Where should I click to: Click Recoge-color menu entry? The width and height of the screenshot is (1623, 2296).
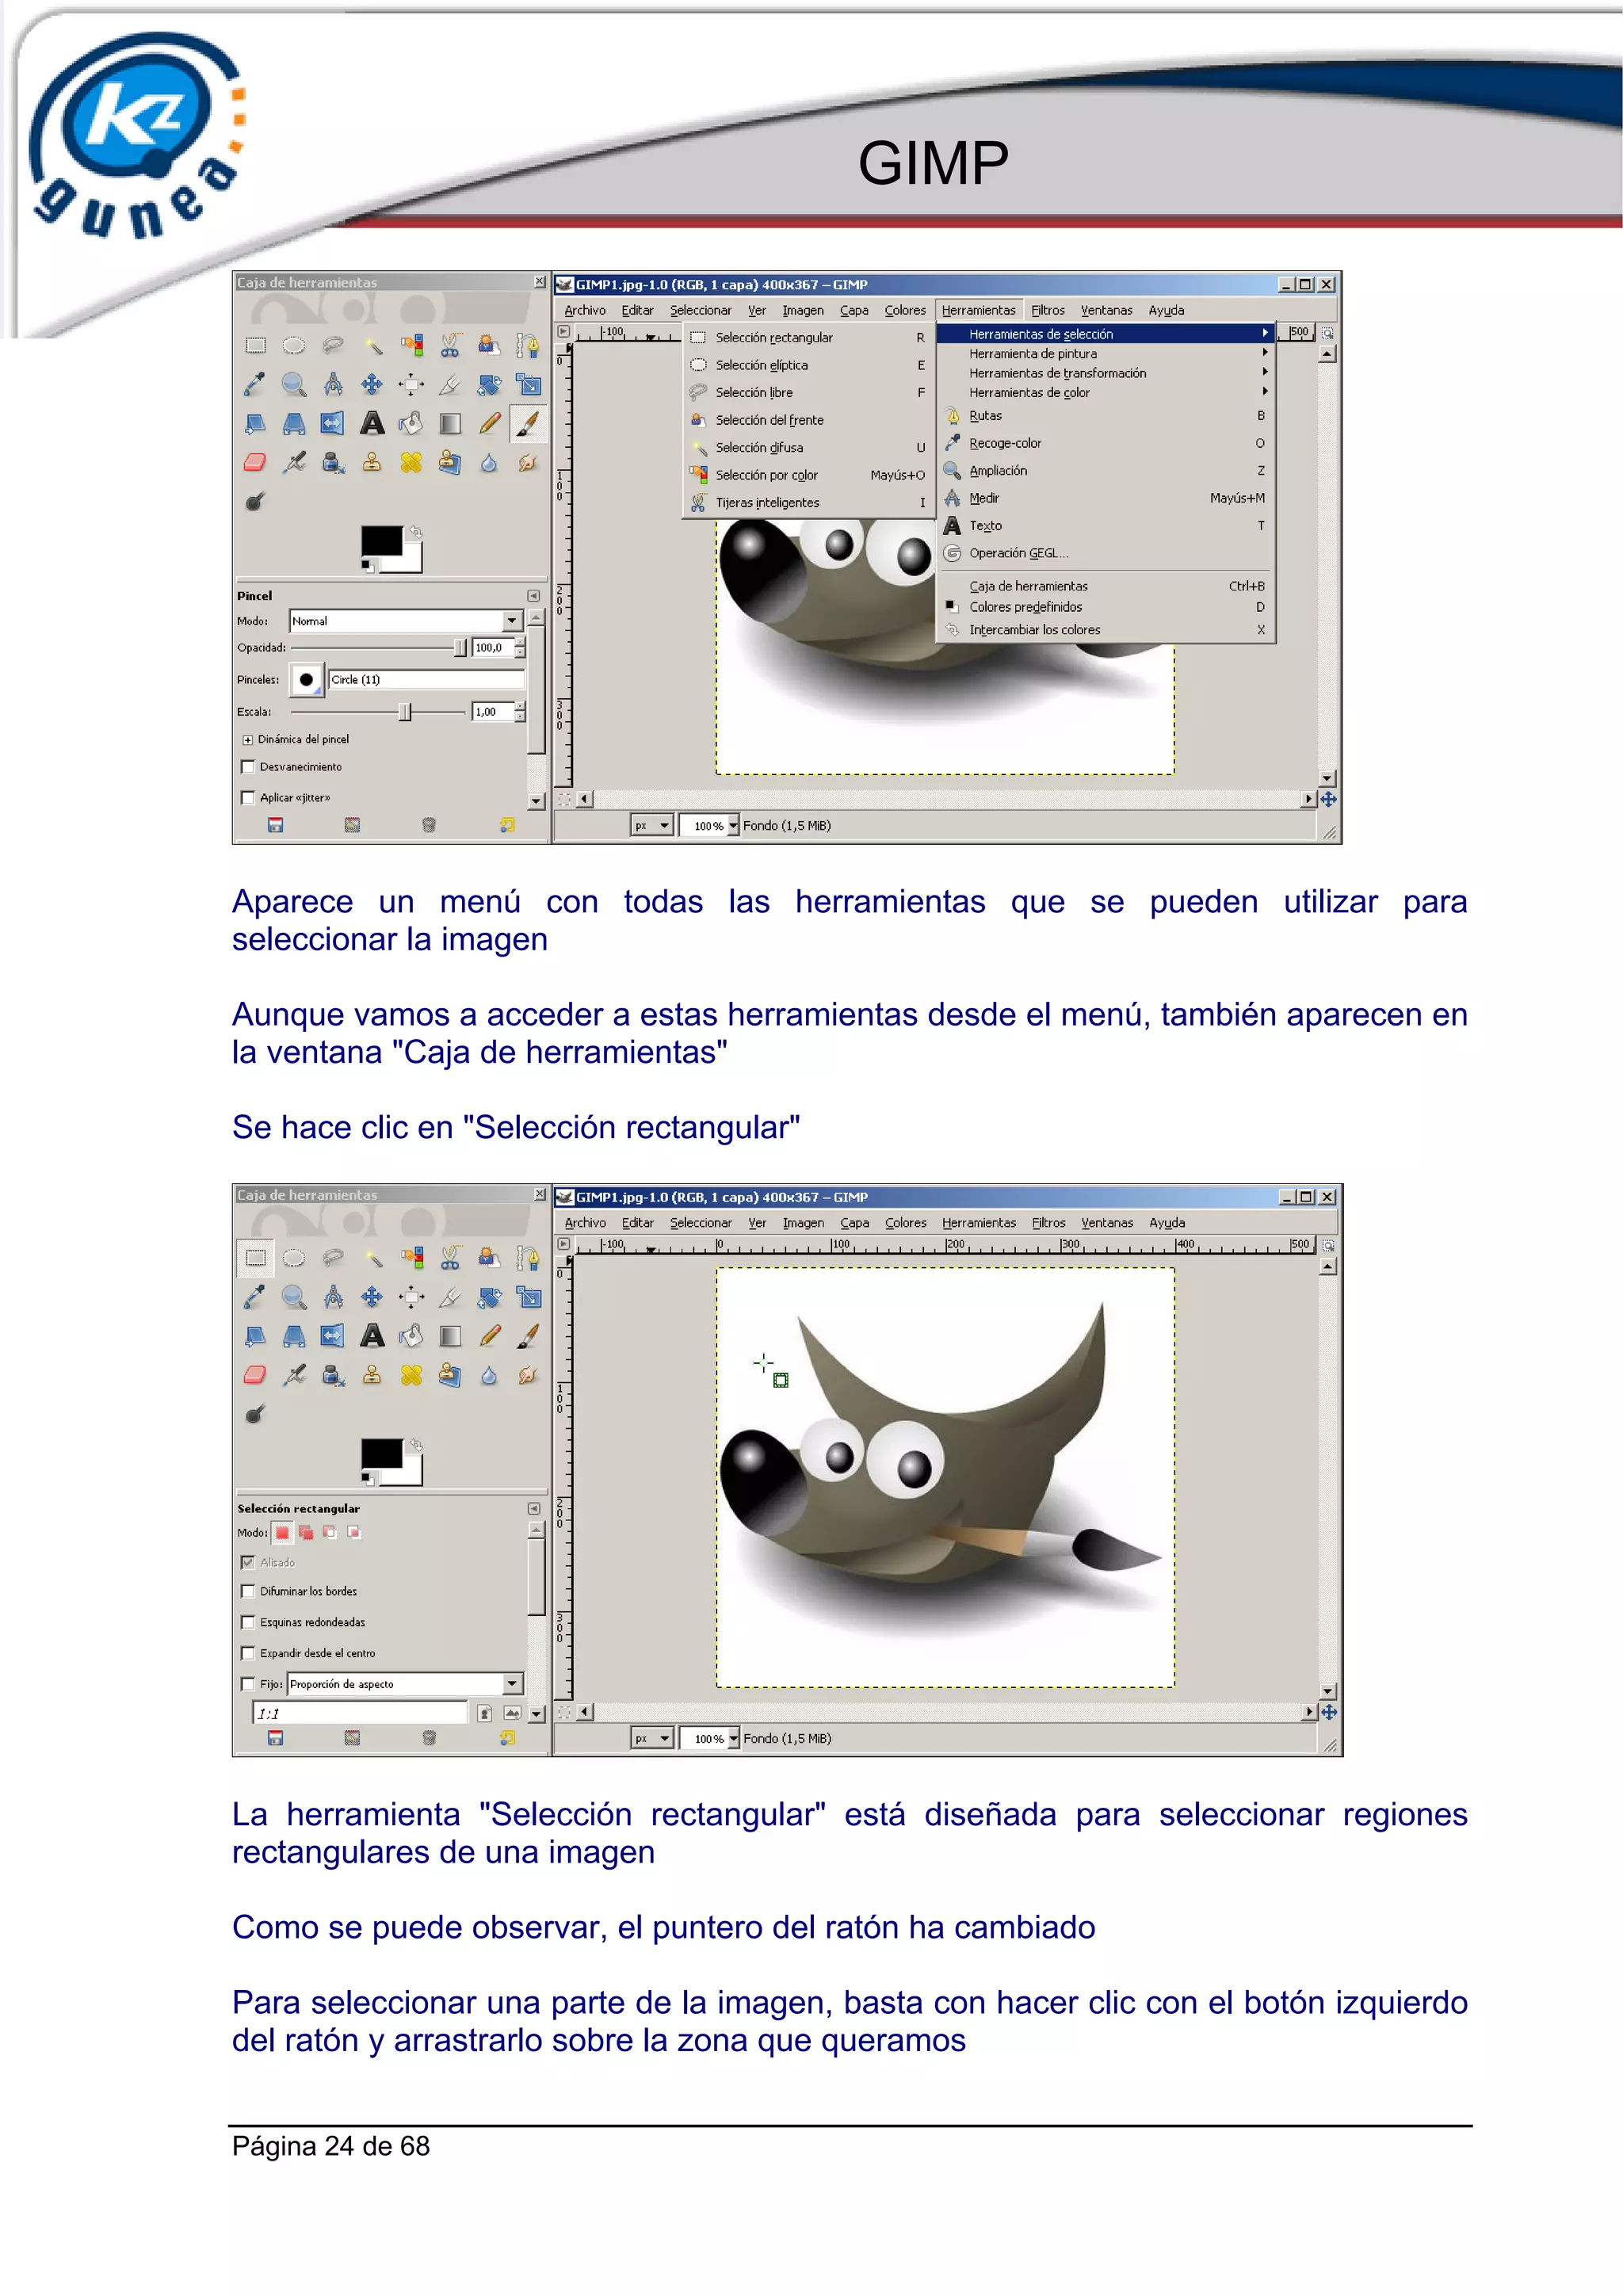[1105, 443]
